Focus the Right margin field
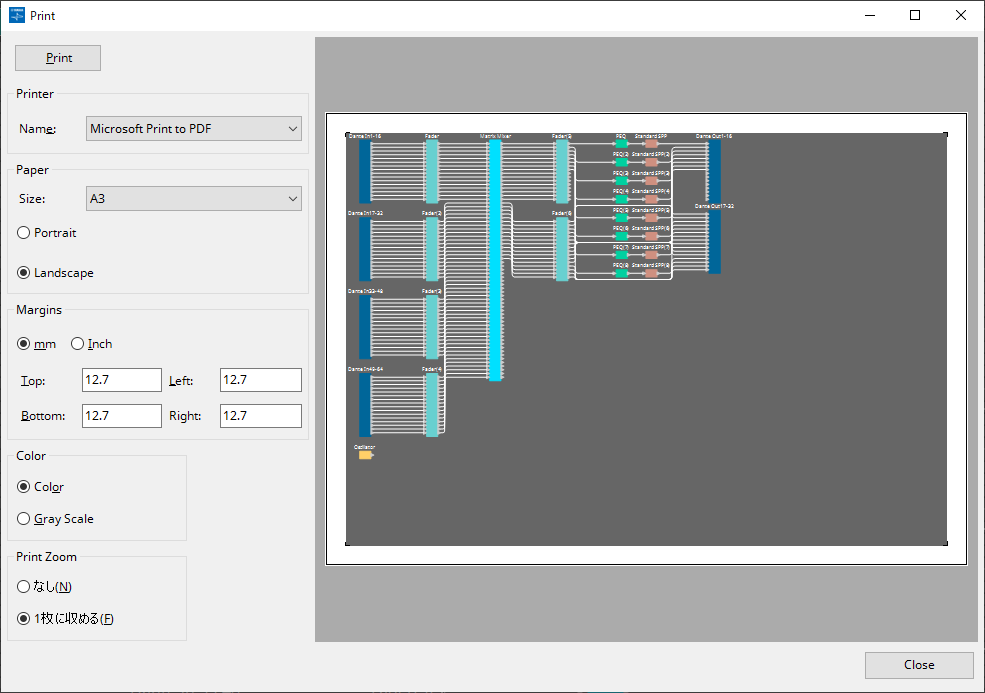 260,416
